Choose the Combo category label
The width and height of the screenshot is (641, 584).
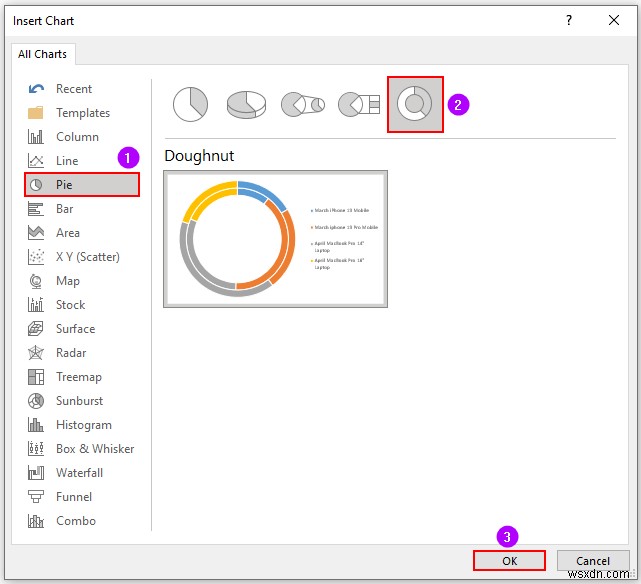[x=76, y=521]
